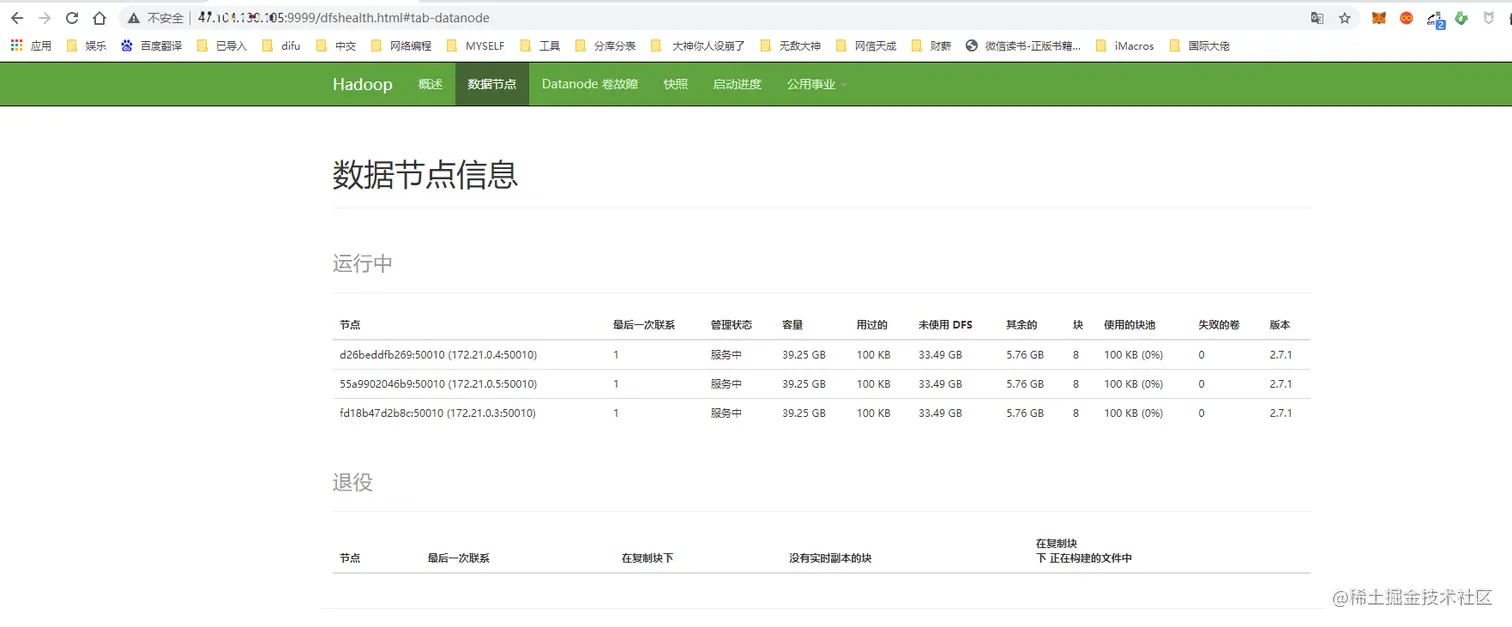This screenshot has height=627, width=1512.
Task: Open the apps grid icon on bookmarks bar
Action: (16, 45)
